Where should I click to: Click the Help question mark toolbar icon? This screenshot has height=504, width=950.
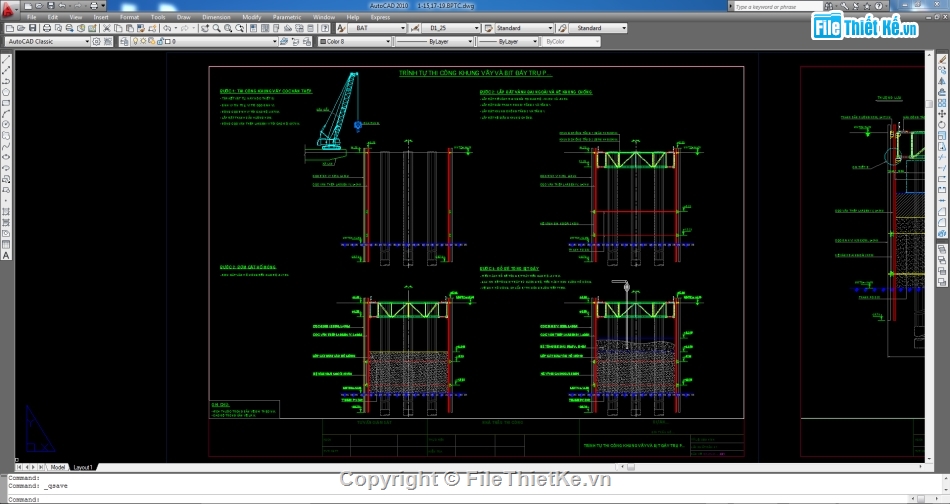click(325, 28)
